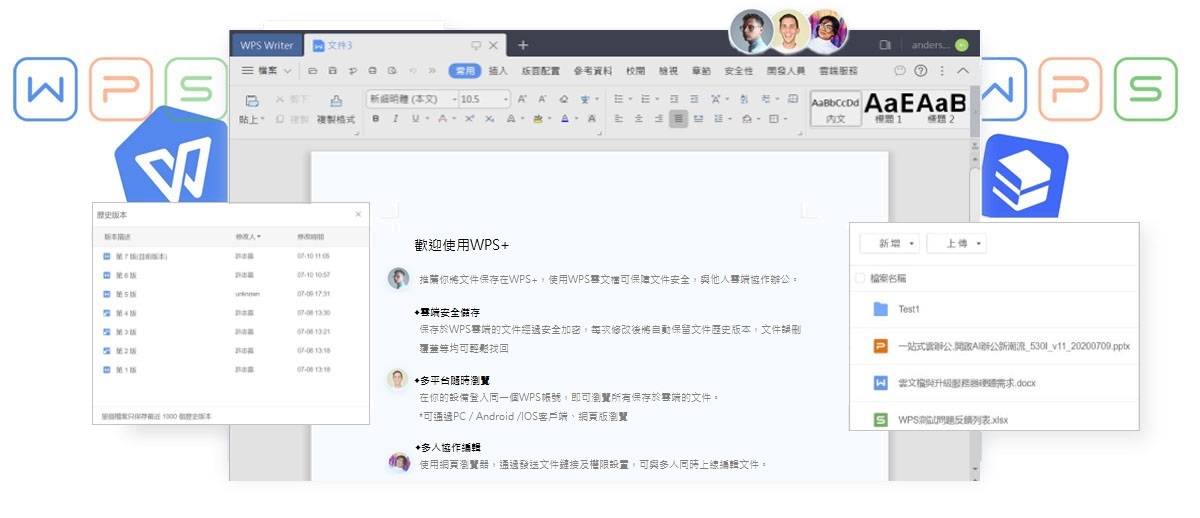1200x518 pixels.
Task: Click the new tab plus button
Action: click(523, 45)
